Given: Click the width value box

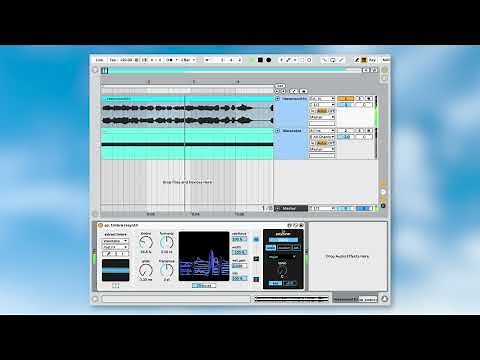Looking at the screenshot, I should (240, 252).
